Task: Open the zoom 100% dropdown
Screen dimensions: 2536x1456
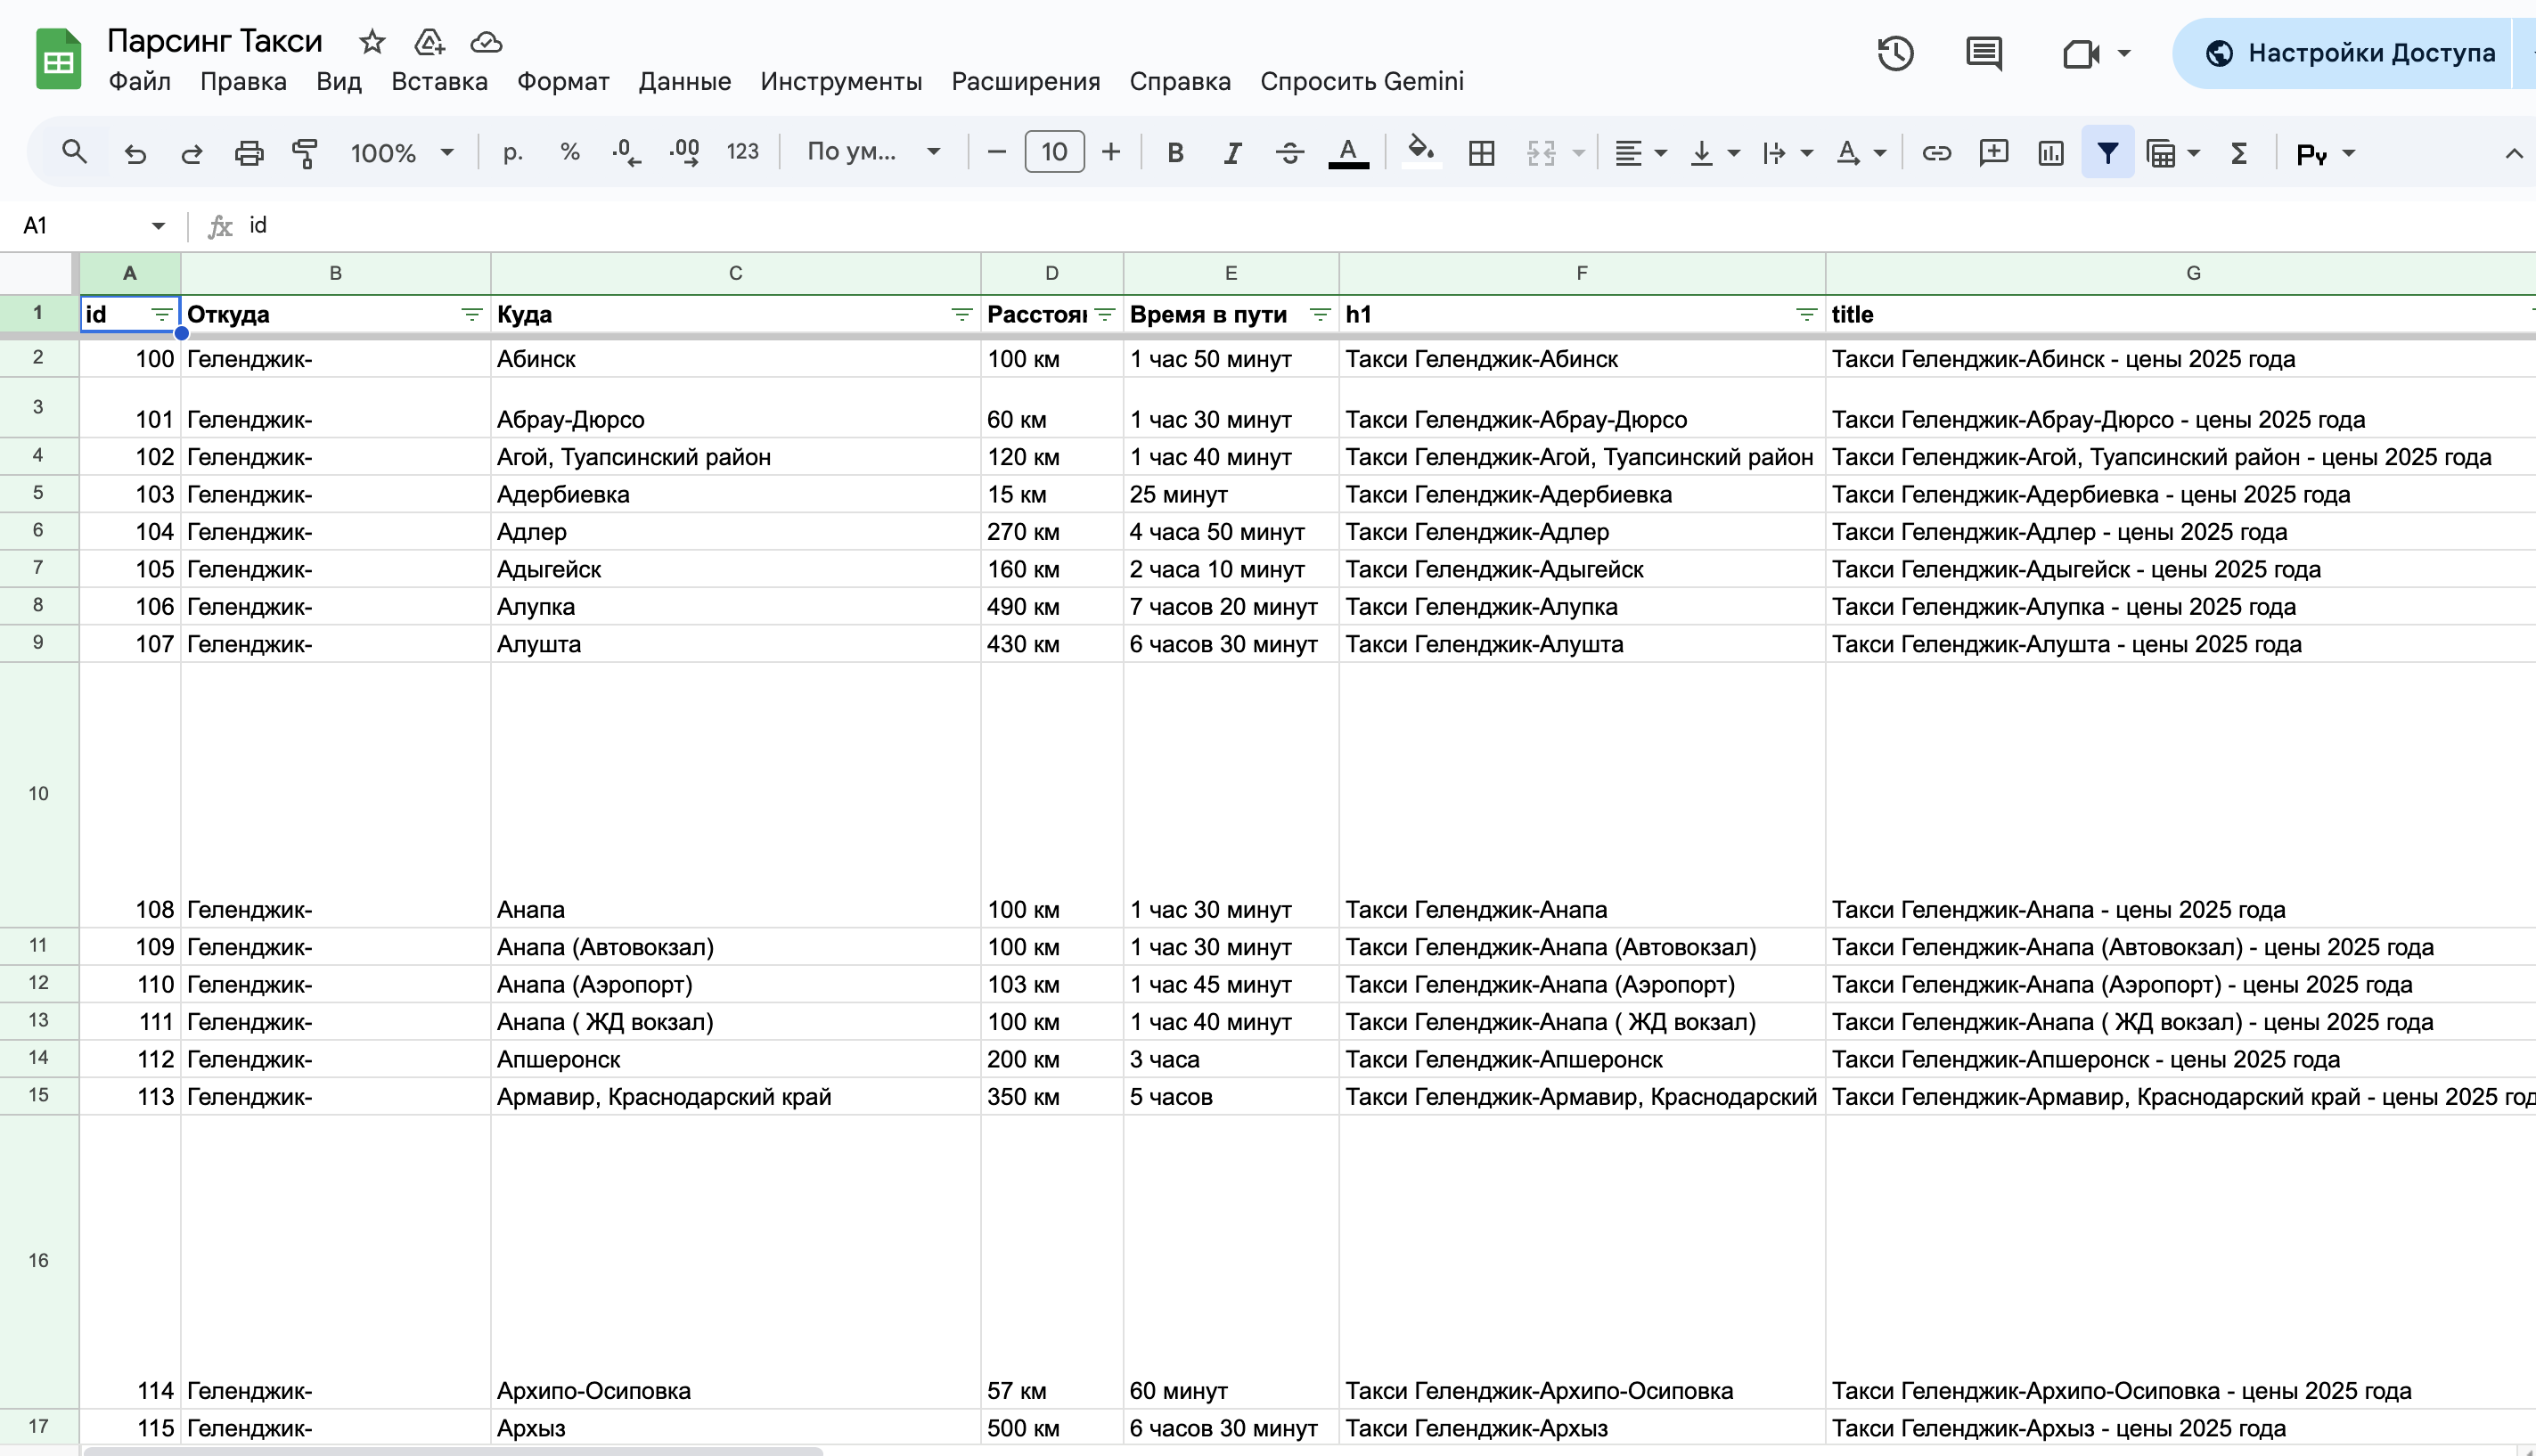Action: (401, 153)
